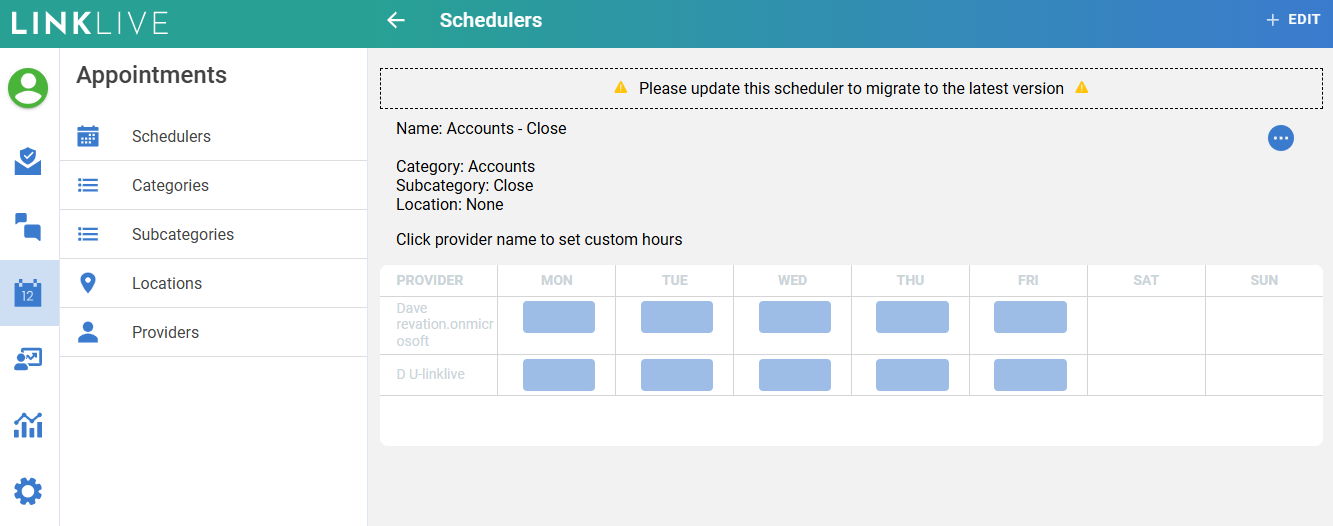Click provider name D U-linklive
Image resolution: width=1333 pixels, height=526 pixels.
click(x=430, y=374)
